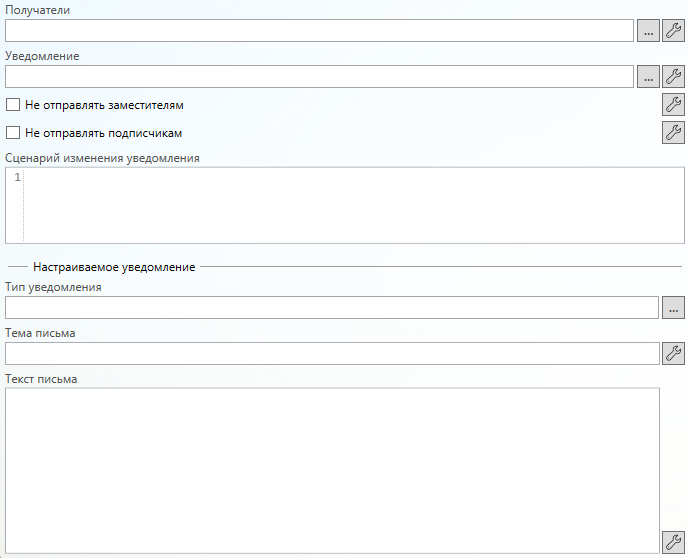The height and width of the screenshot is (558, 688).
Task: Click the wrench icon beside Получатели field
Action: (x=674, y=31)
